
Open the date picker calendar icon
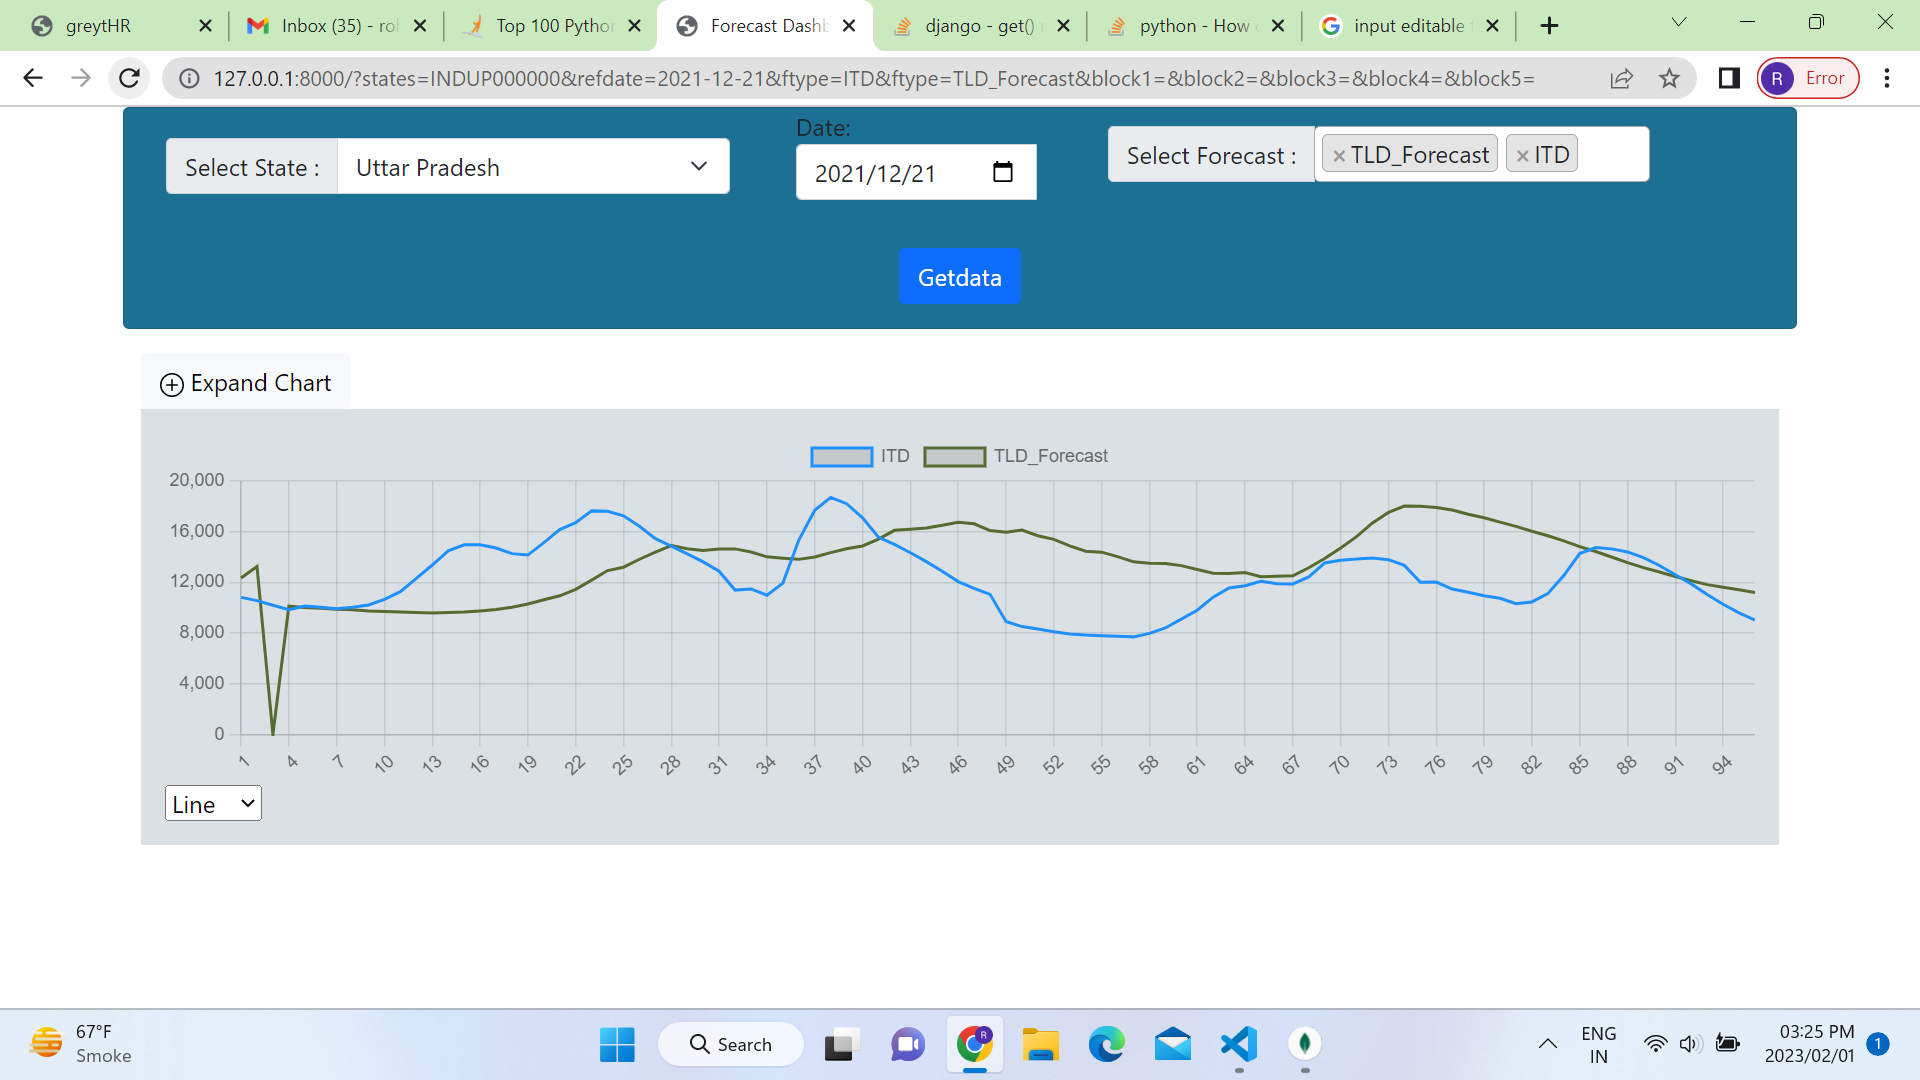tap(1003, 172)
